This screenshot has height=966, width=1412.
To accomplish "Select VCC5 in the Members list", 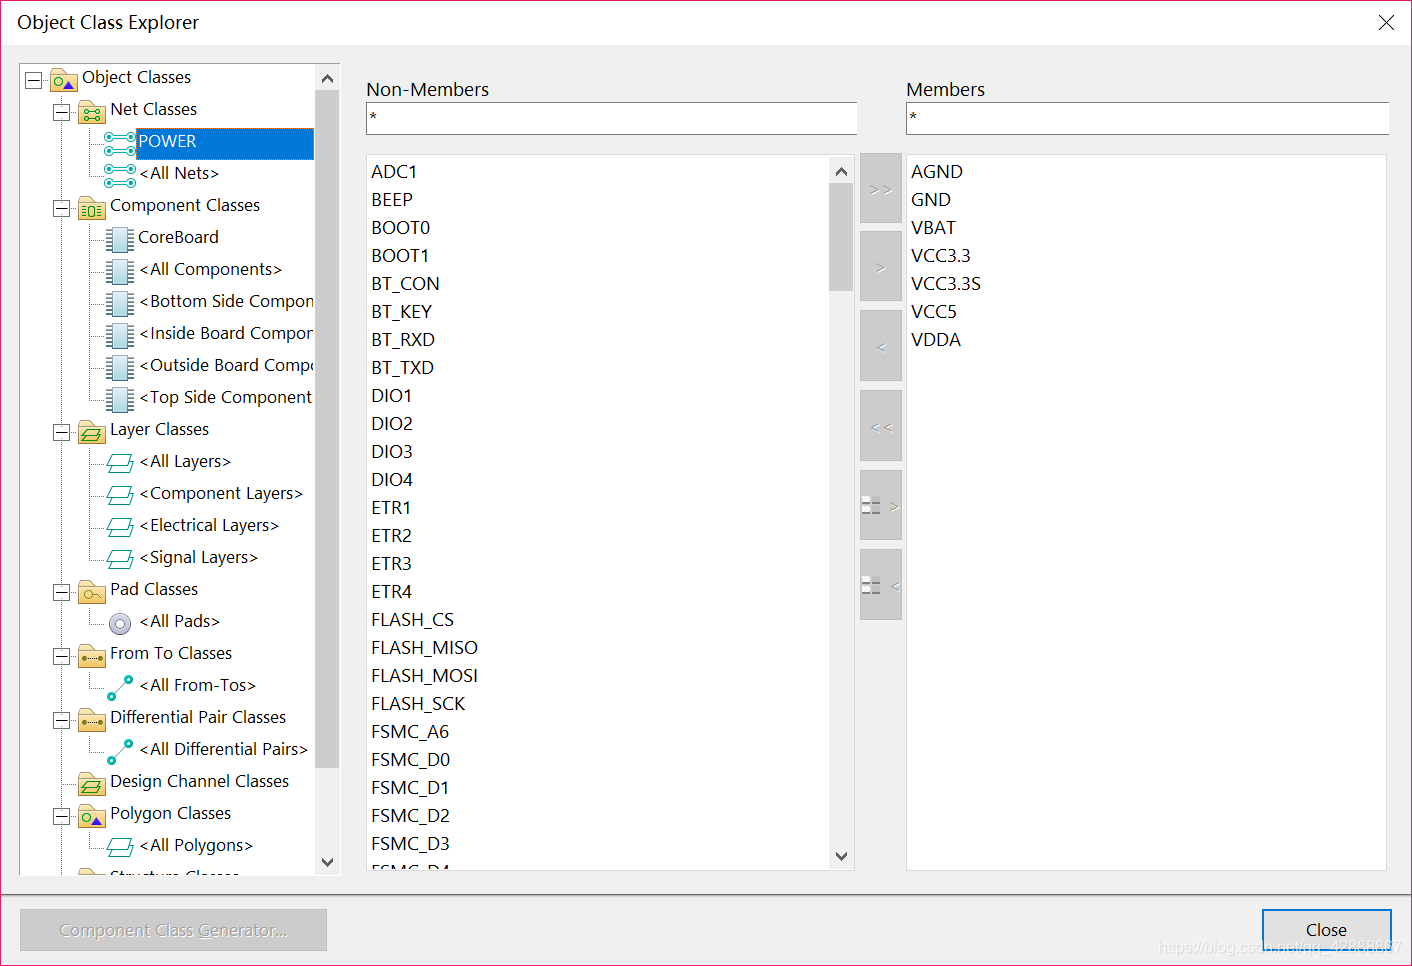I will [x=933, y=312].
